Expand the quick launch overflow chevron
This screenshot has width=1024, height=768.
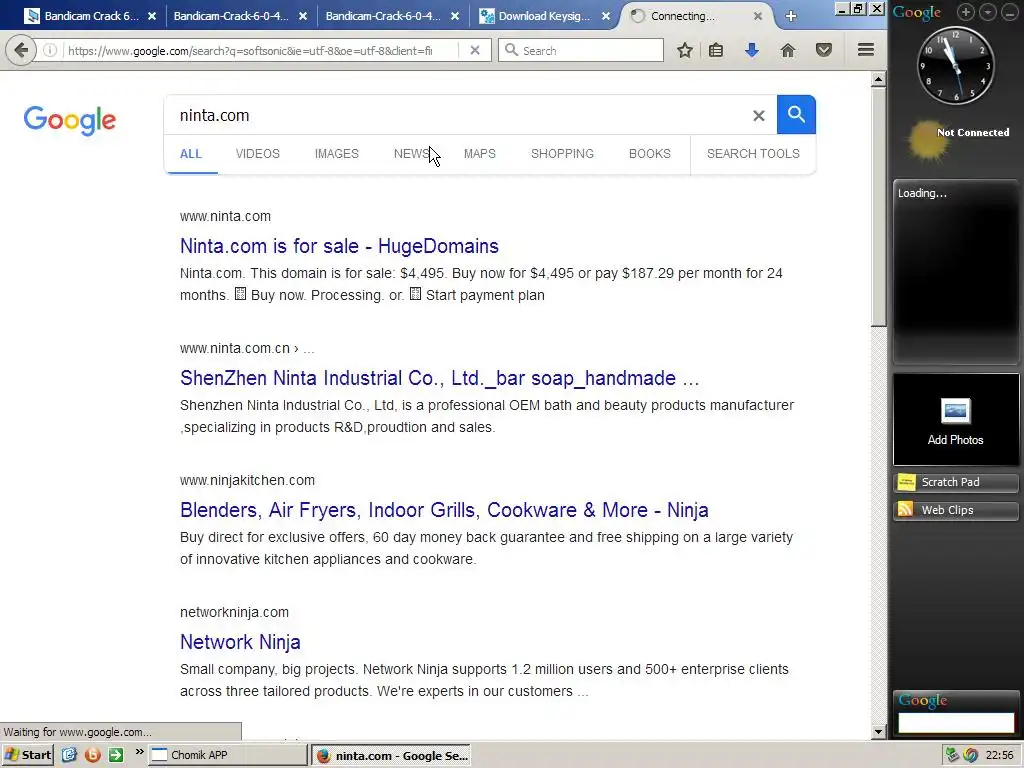pos(139,752)
